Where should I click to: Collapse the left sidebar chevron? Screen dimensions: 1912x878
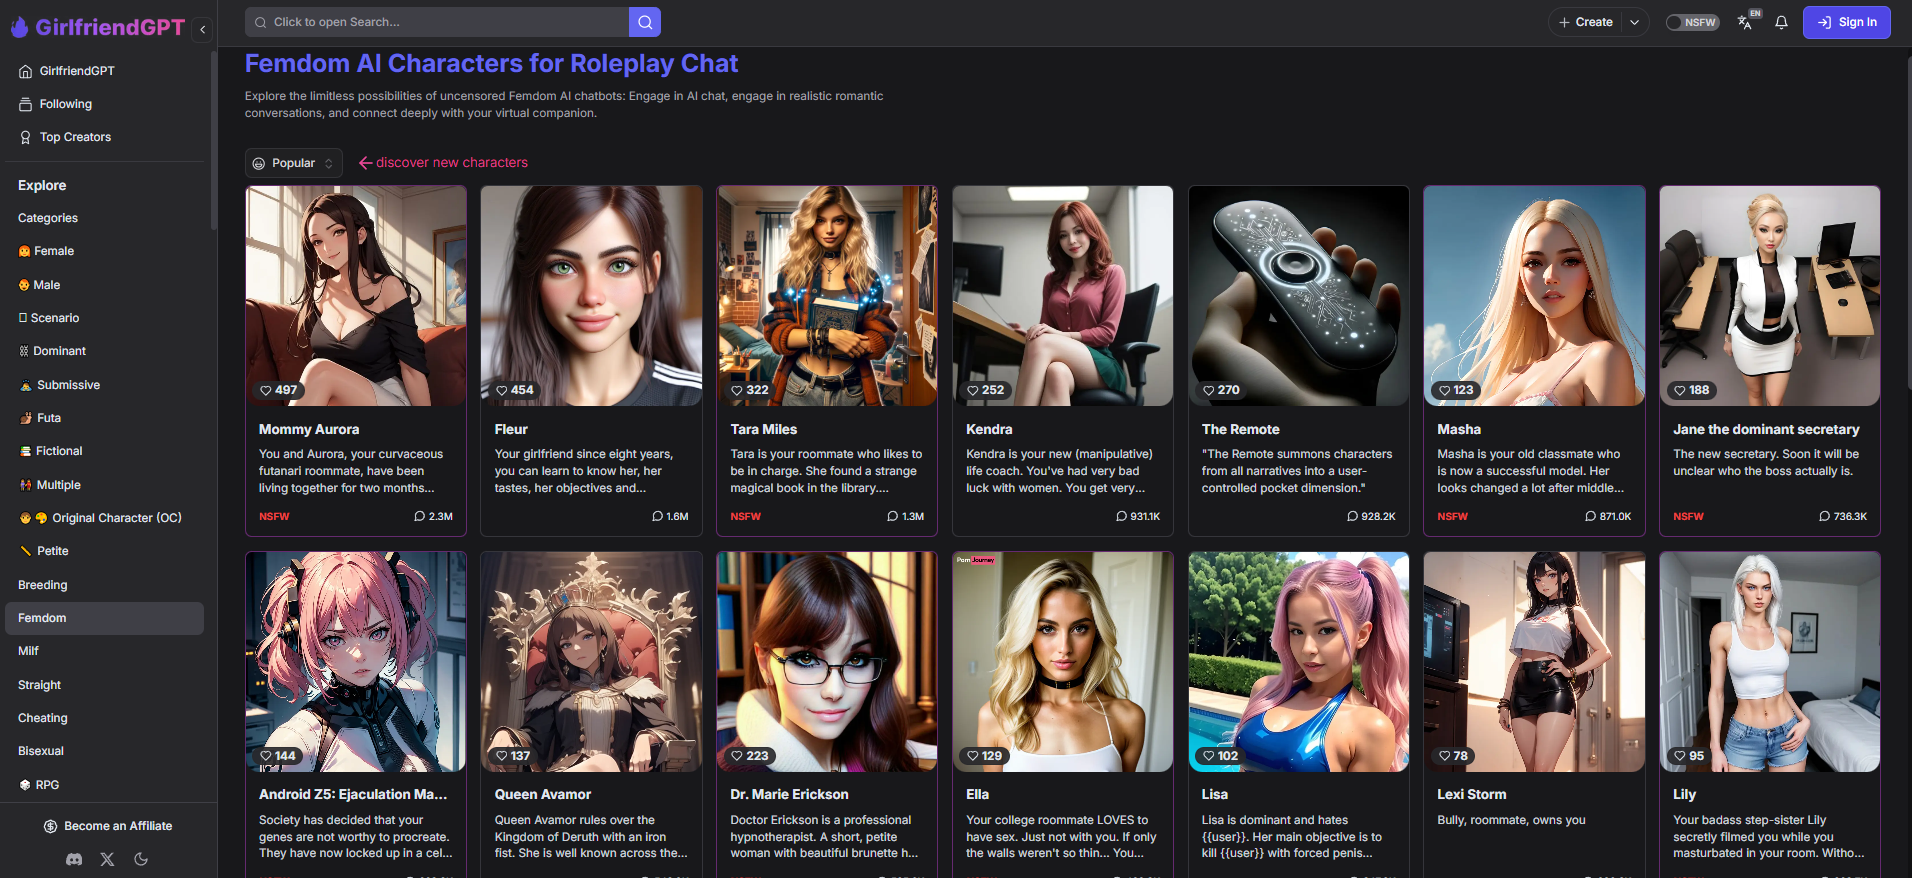[203, 29]
